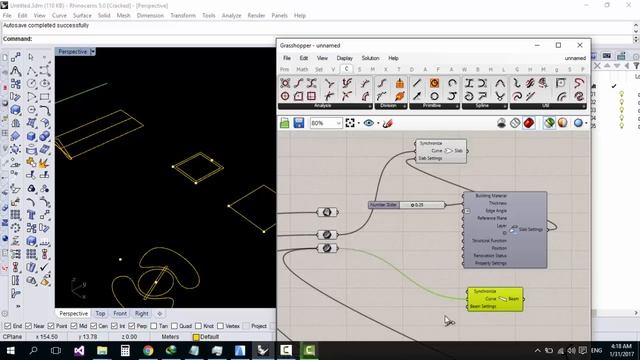The width and height of the screenshot is (640, 360).
Task: Open Grasshopper file icon in canvas toolbar
Action: (284, 123)
